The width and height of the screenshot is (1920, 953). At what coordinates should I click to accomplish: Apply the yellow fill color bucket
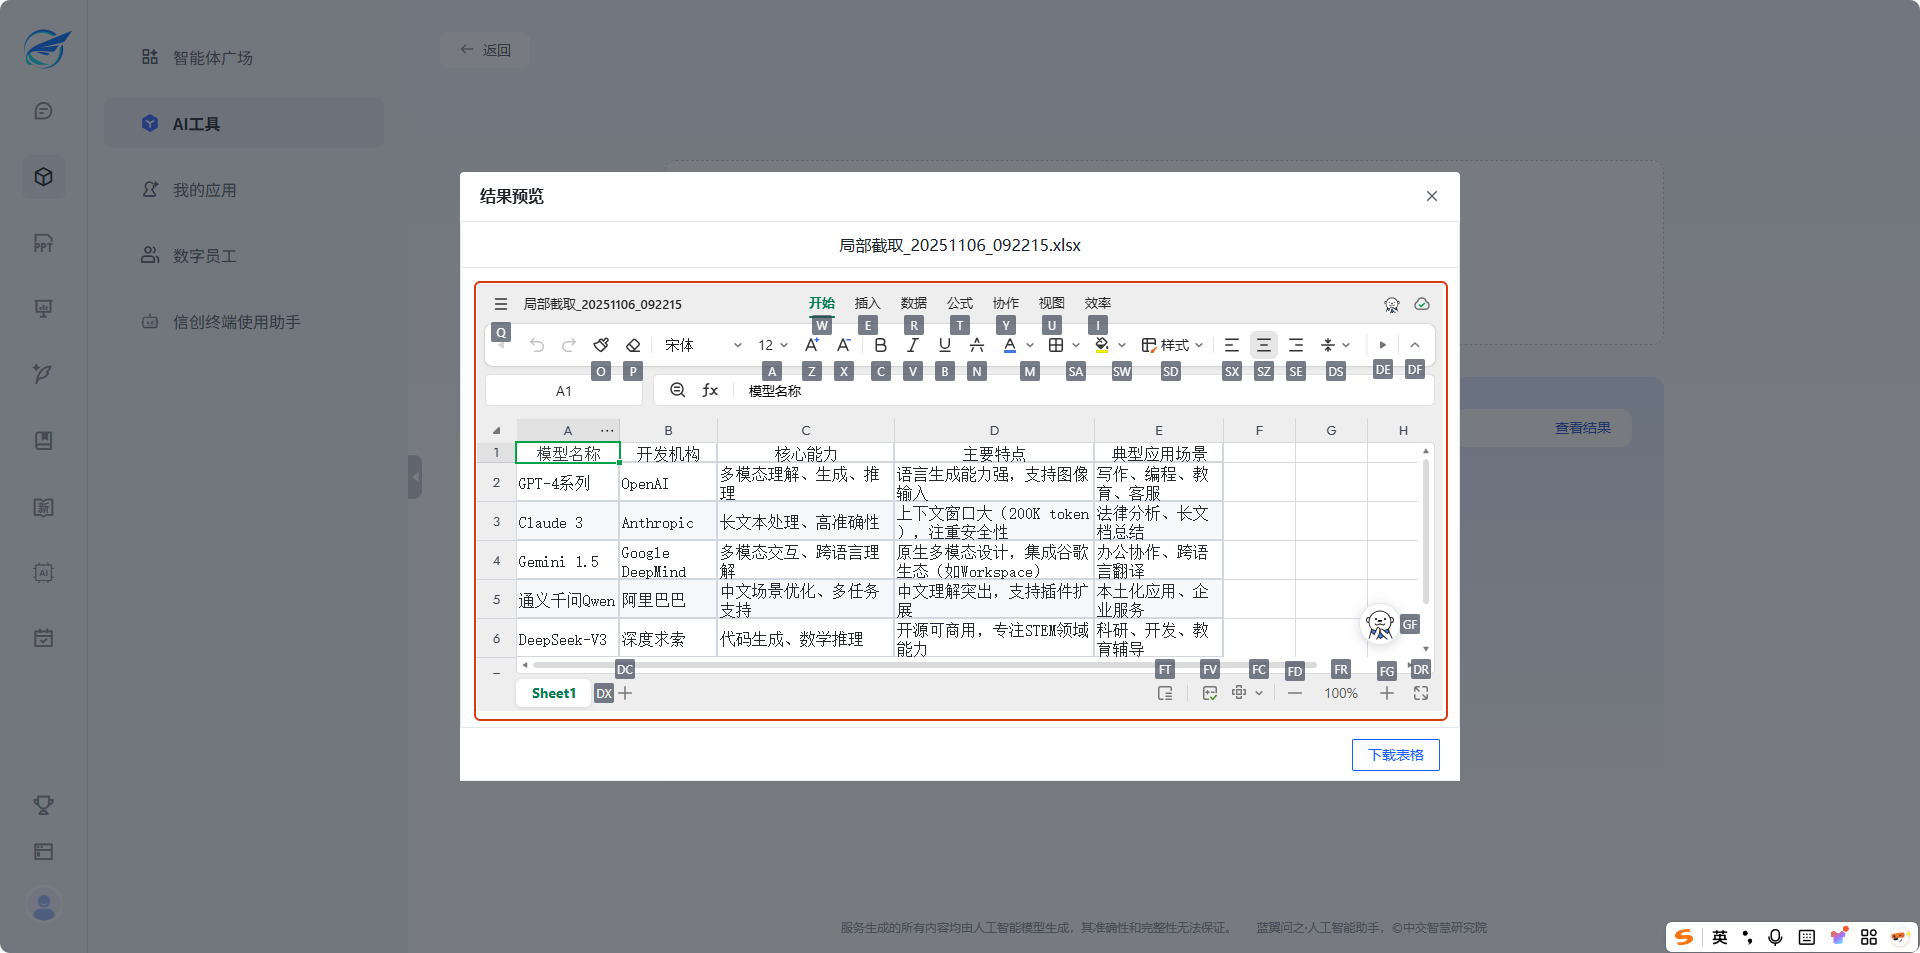click(1102, 345)
